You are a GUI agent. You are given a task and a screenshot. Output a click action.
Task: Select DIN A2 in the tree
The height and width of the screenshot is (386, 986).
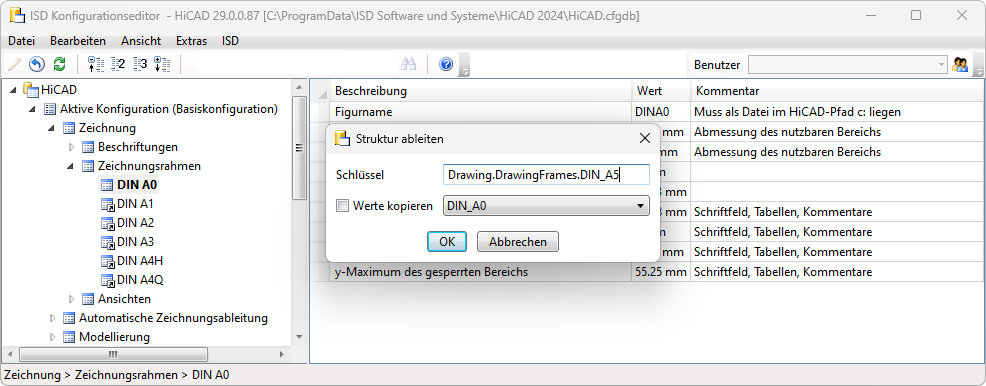pos(135,223)
